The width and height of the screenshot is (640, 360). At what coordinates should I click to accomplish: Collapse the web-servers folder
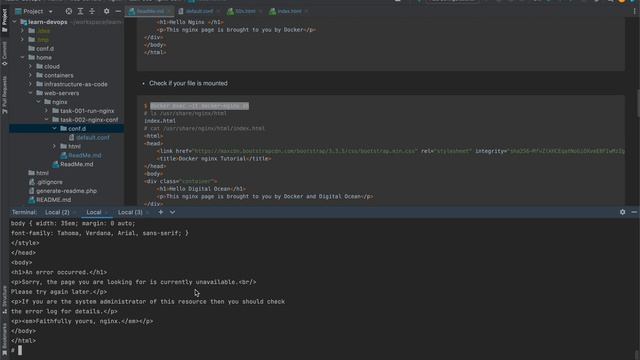coord(30,93)
